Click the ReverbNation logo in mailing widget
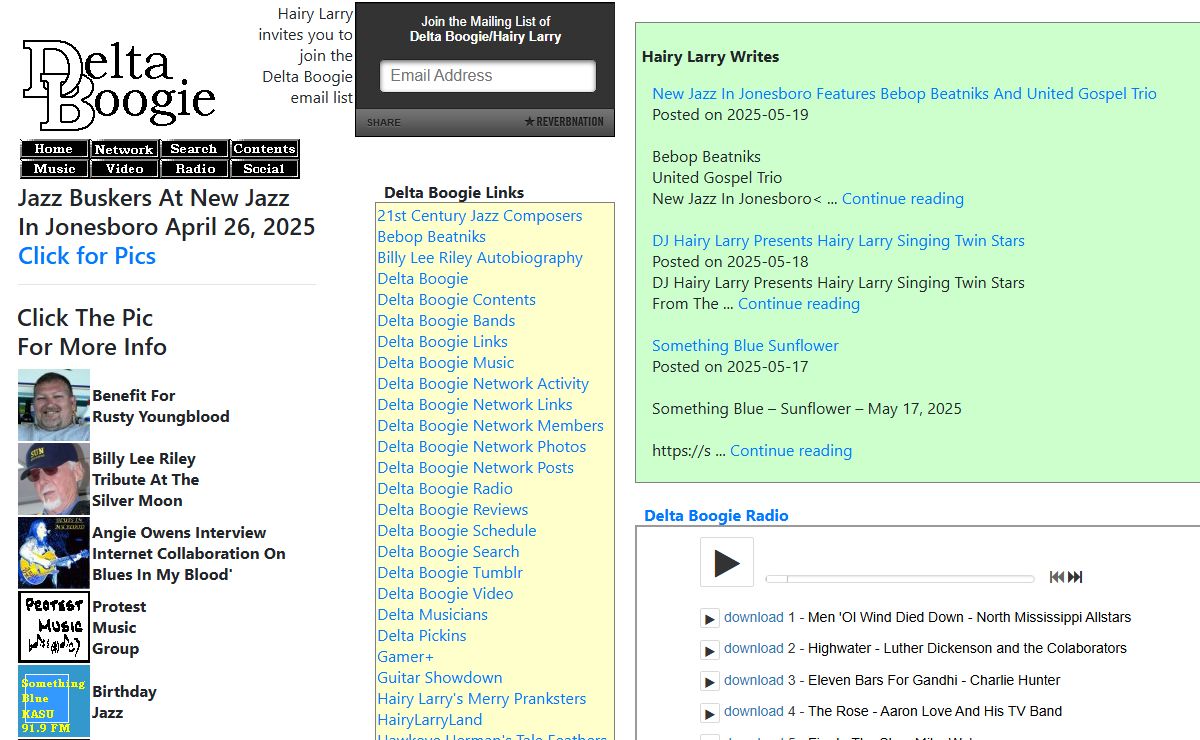Image resolution: width=1200 pixels, height=740 pixels. pyautogui.click(x=564, y=122)
